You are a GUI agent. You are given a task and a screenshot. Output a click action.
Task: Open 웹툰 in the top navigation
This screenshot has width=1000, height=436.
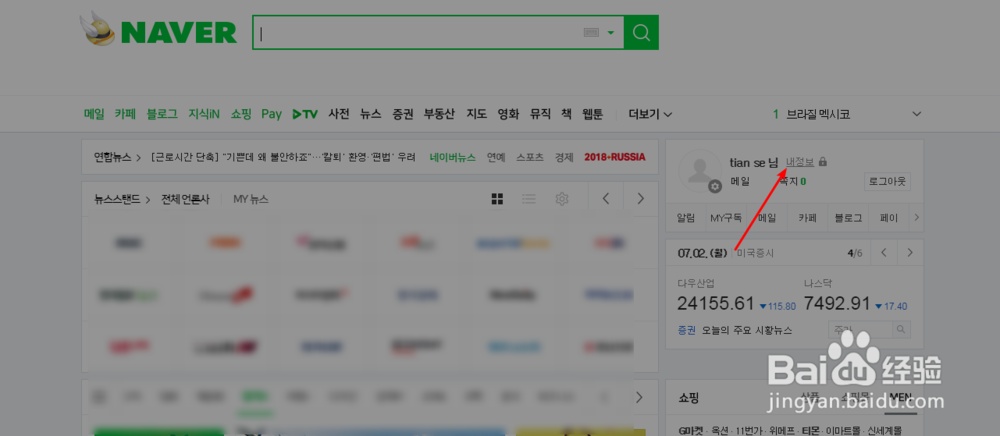(592, 114)
